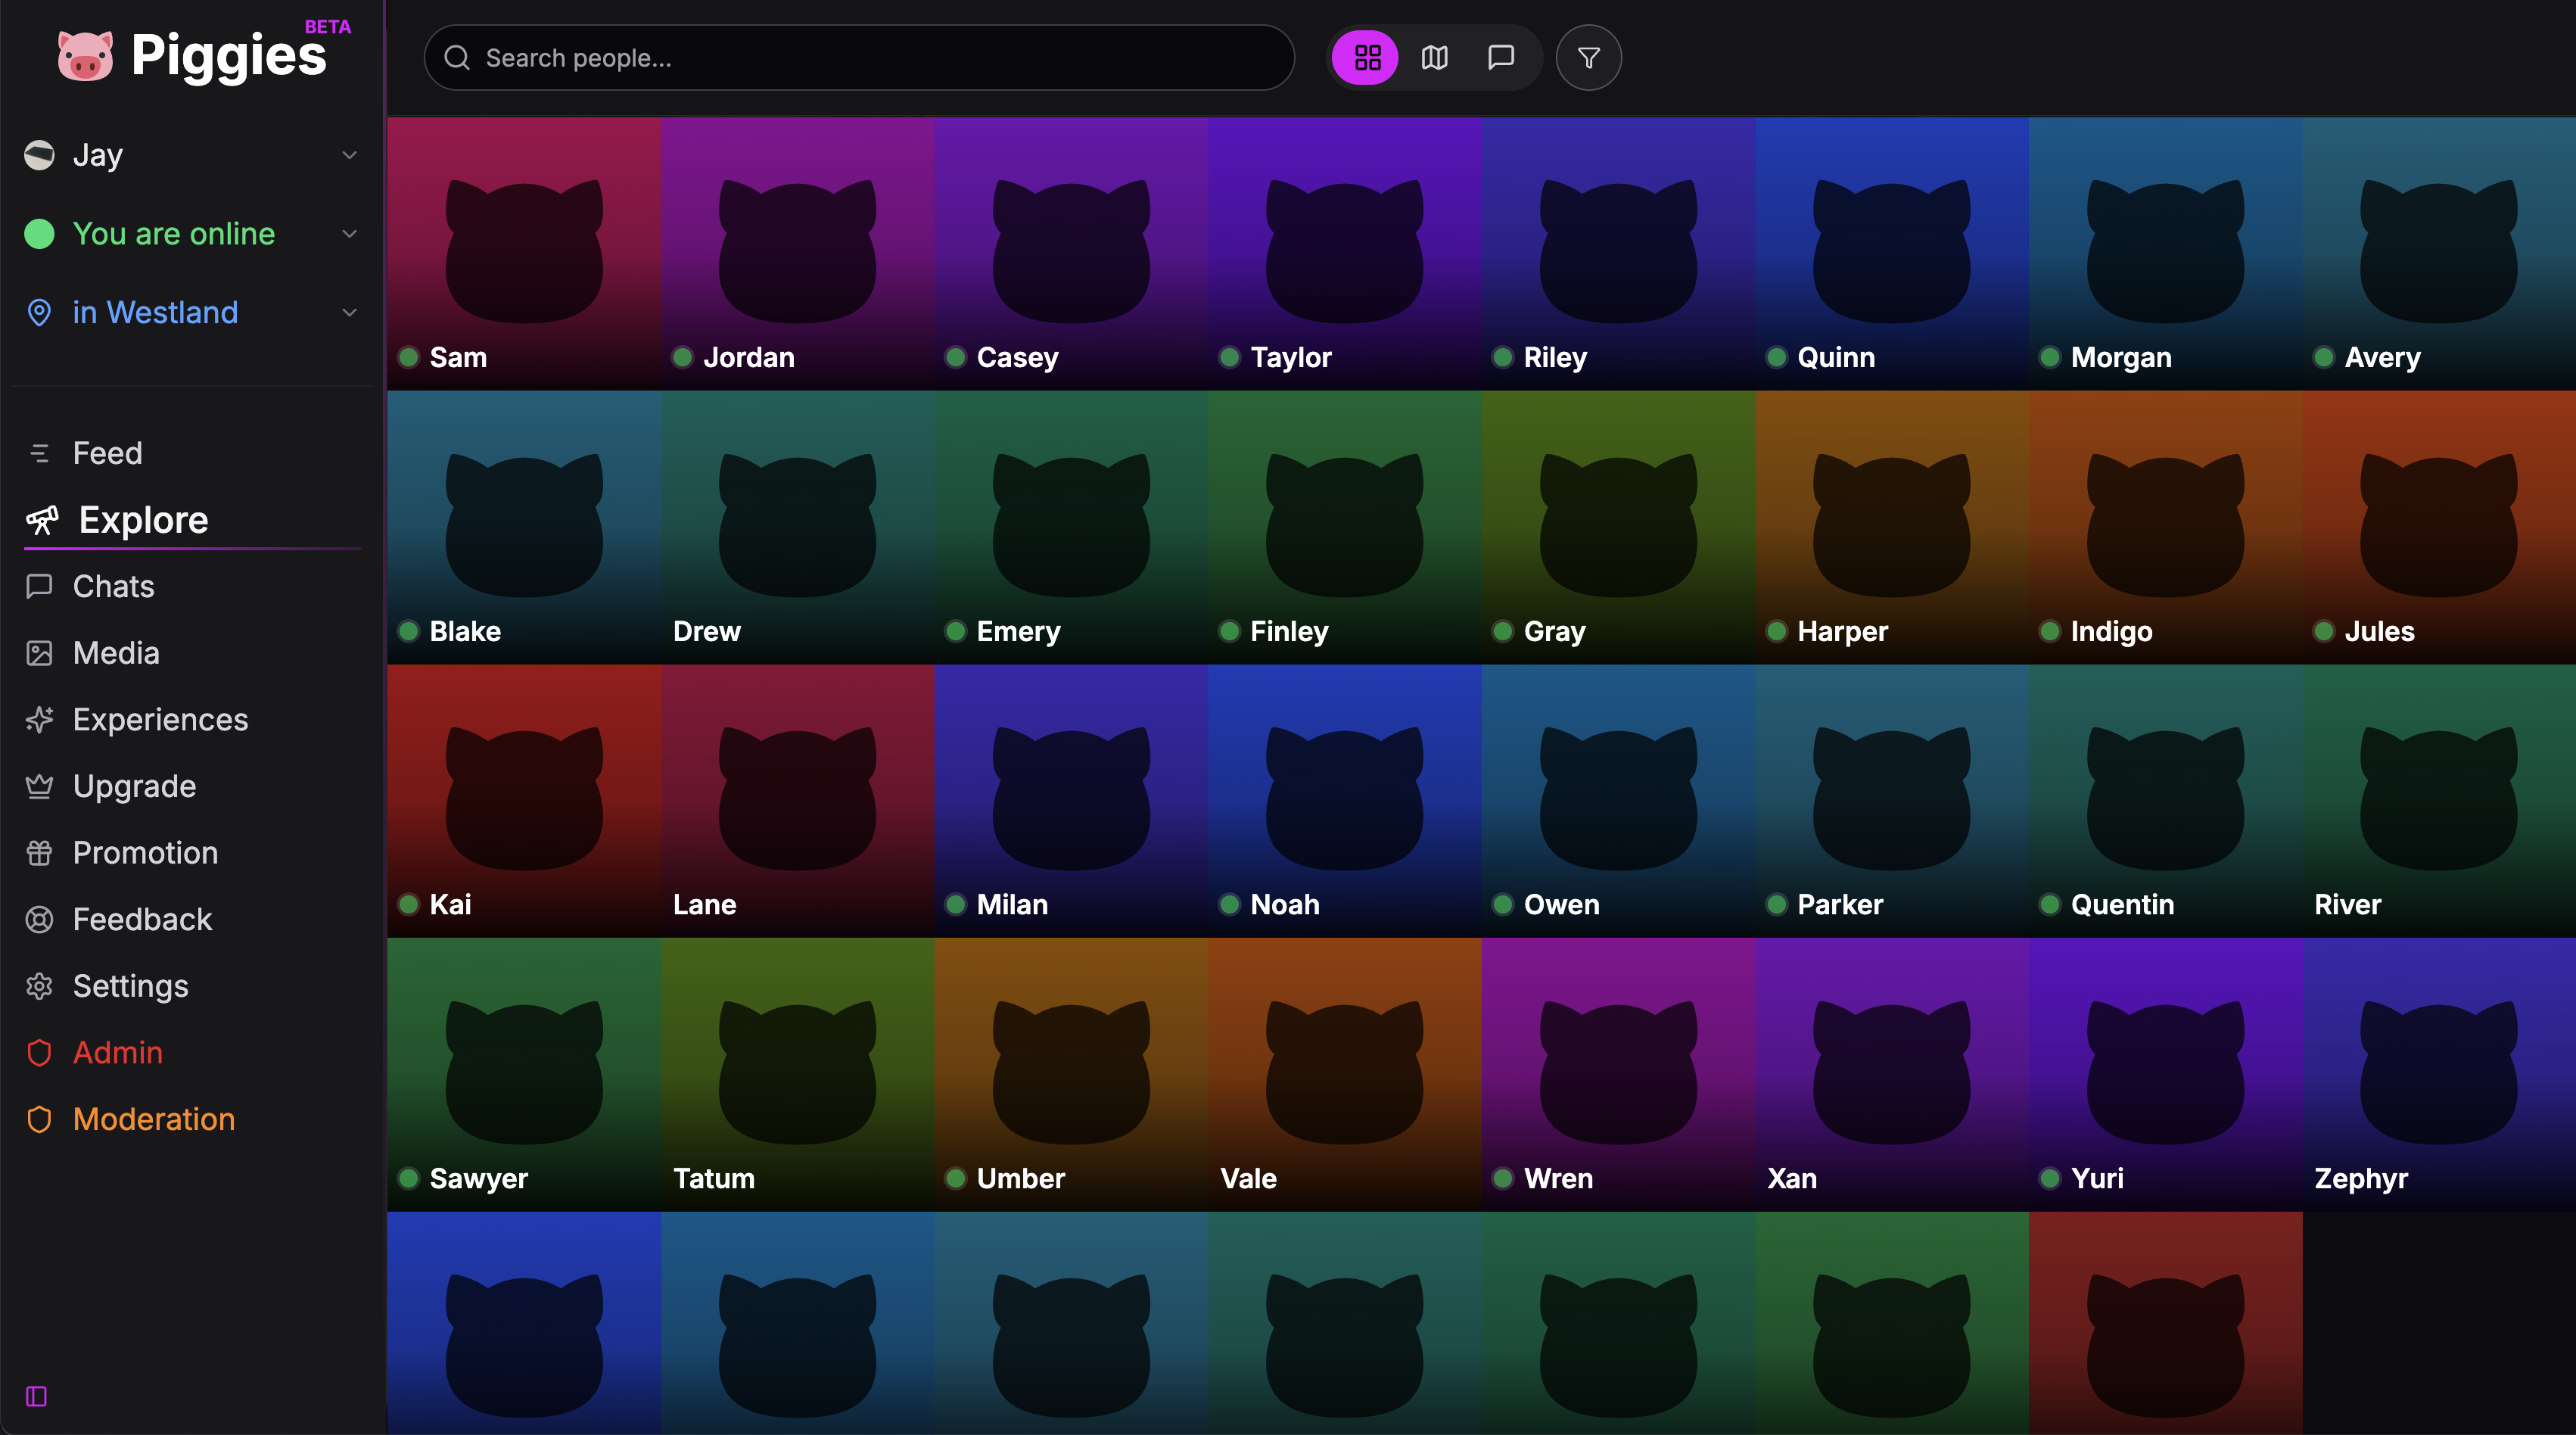Viewport: 2576px width, 1435px height.
Task: Click the Upgrade crown icon
Action: tap(39, 787)
